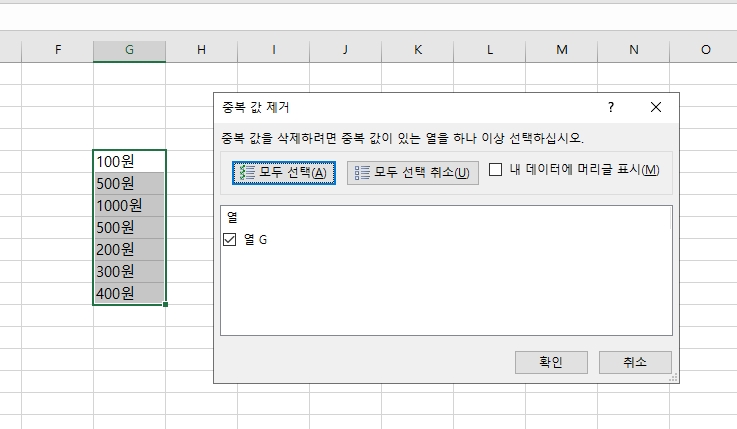Select column header H

tap(201, 50)
